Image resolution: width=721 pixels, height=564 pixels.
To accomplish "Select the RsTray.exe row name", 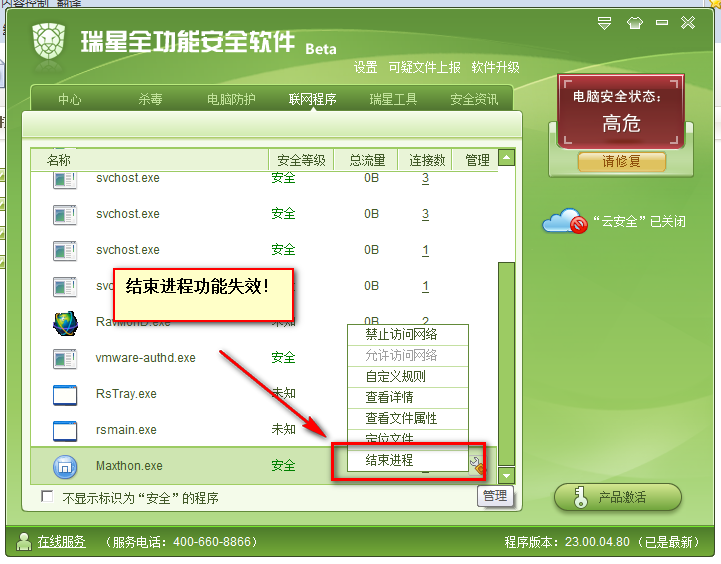I will [x=126, y=394].
